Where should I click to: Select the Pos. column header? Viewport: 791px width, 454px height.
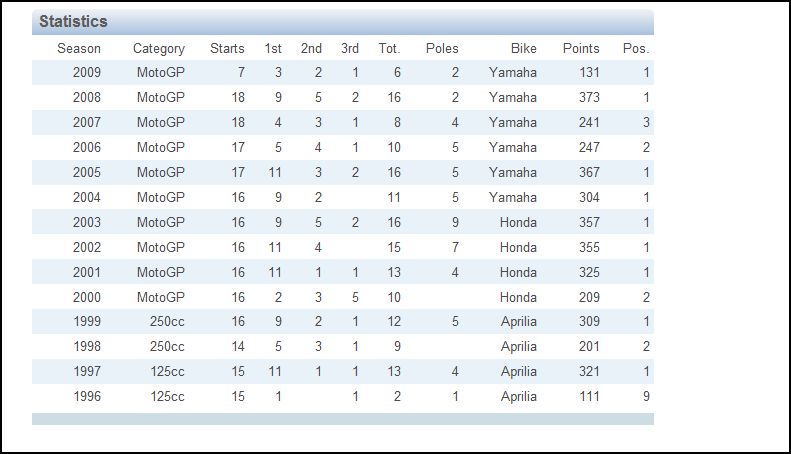636,48
